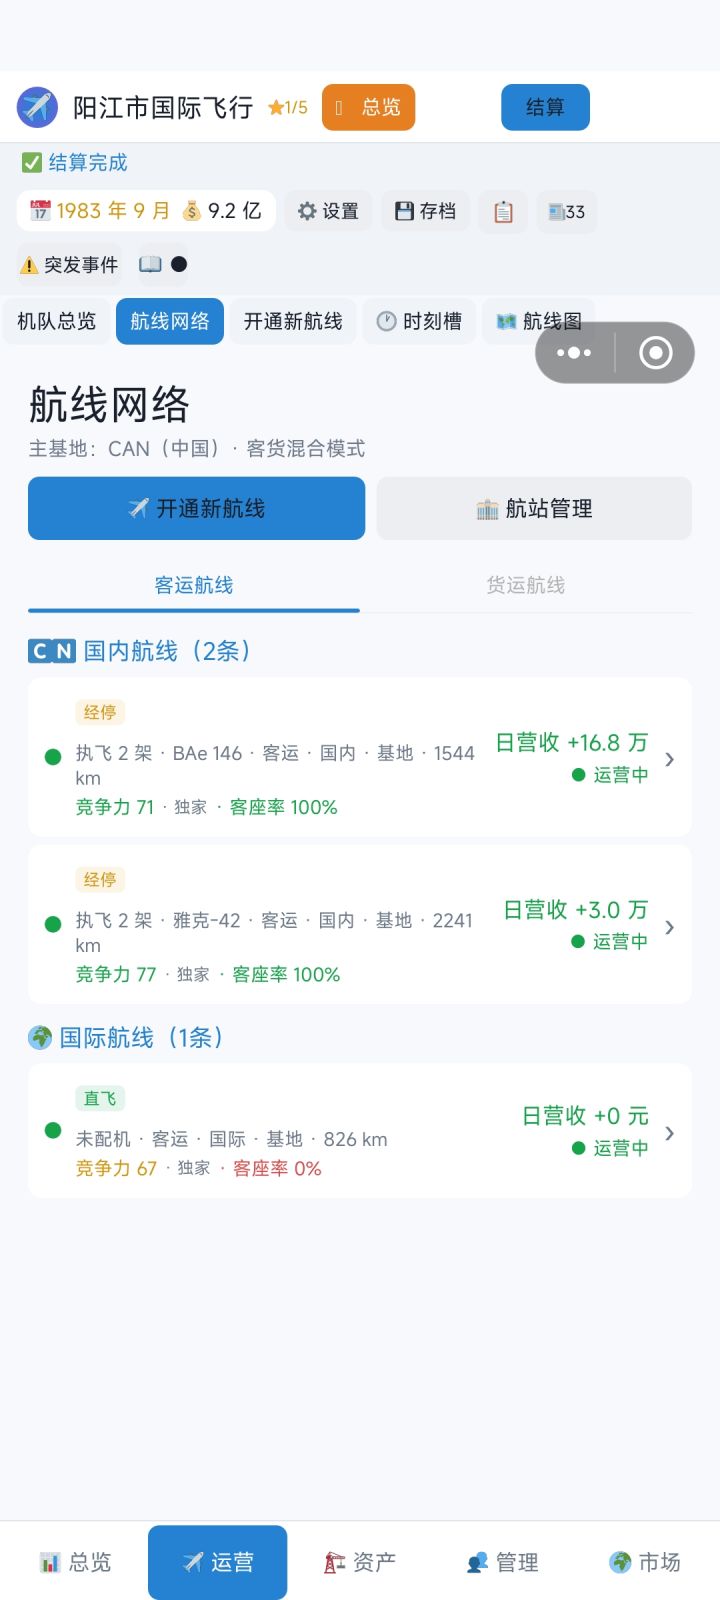Open the clipboard tasks icon

pyautogui.click(x=503, y=211)
